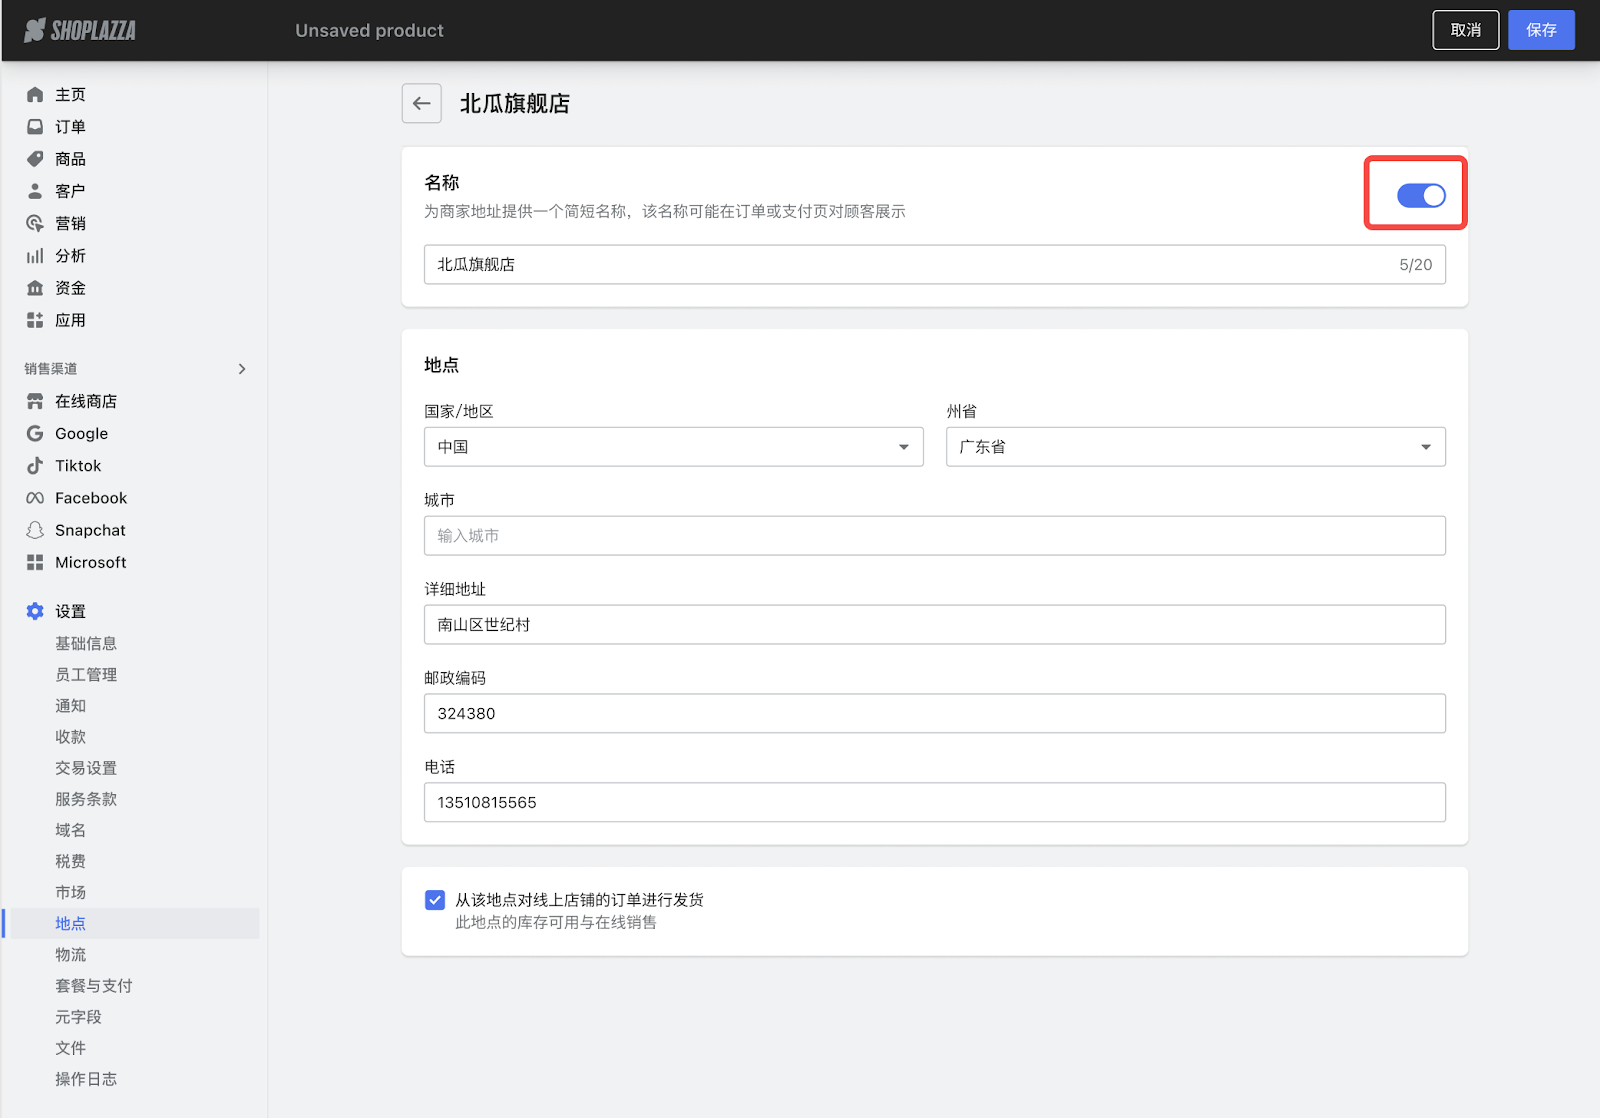Click the Facebook Meta icon
The image size is (1600, 1118).
coord(35,498)
